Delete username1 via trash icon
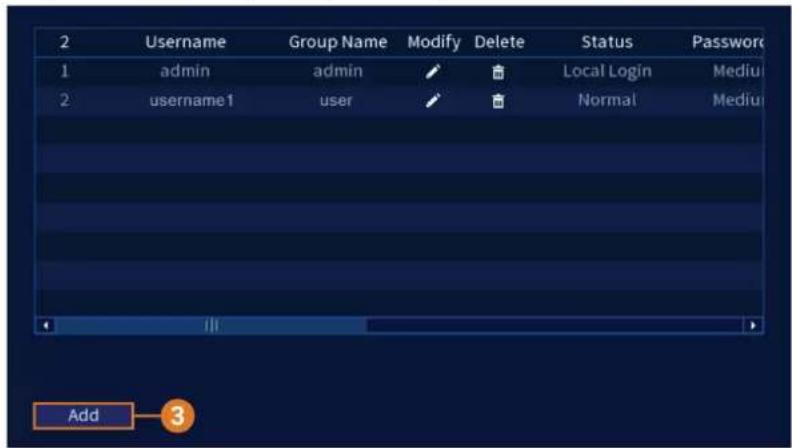 [x=498, y=101]
